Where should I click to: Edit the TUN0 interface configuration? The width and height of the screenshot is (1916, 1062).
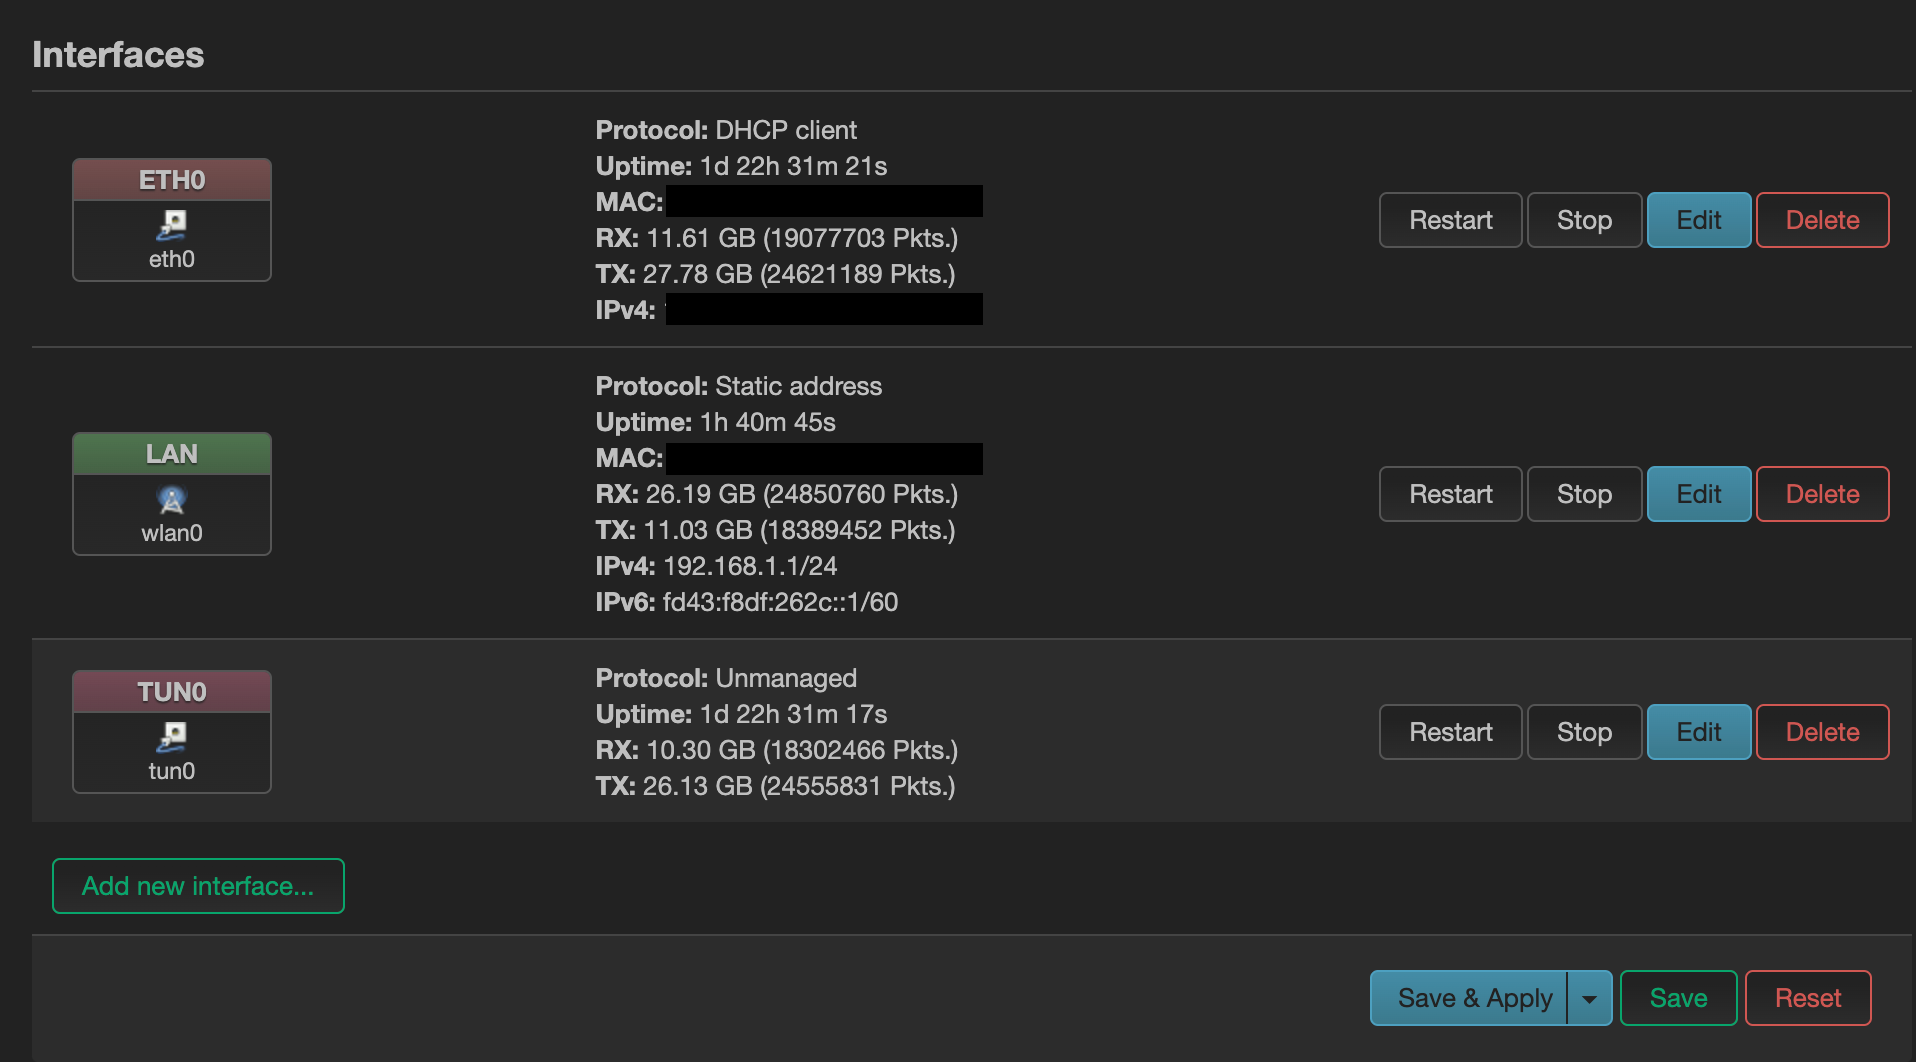pos(1698,732)
